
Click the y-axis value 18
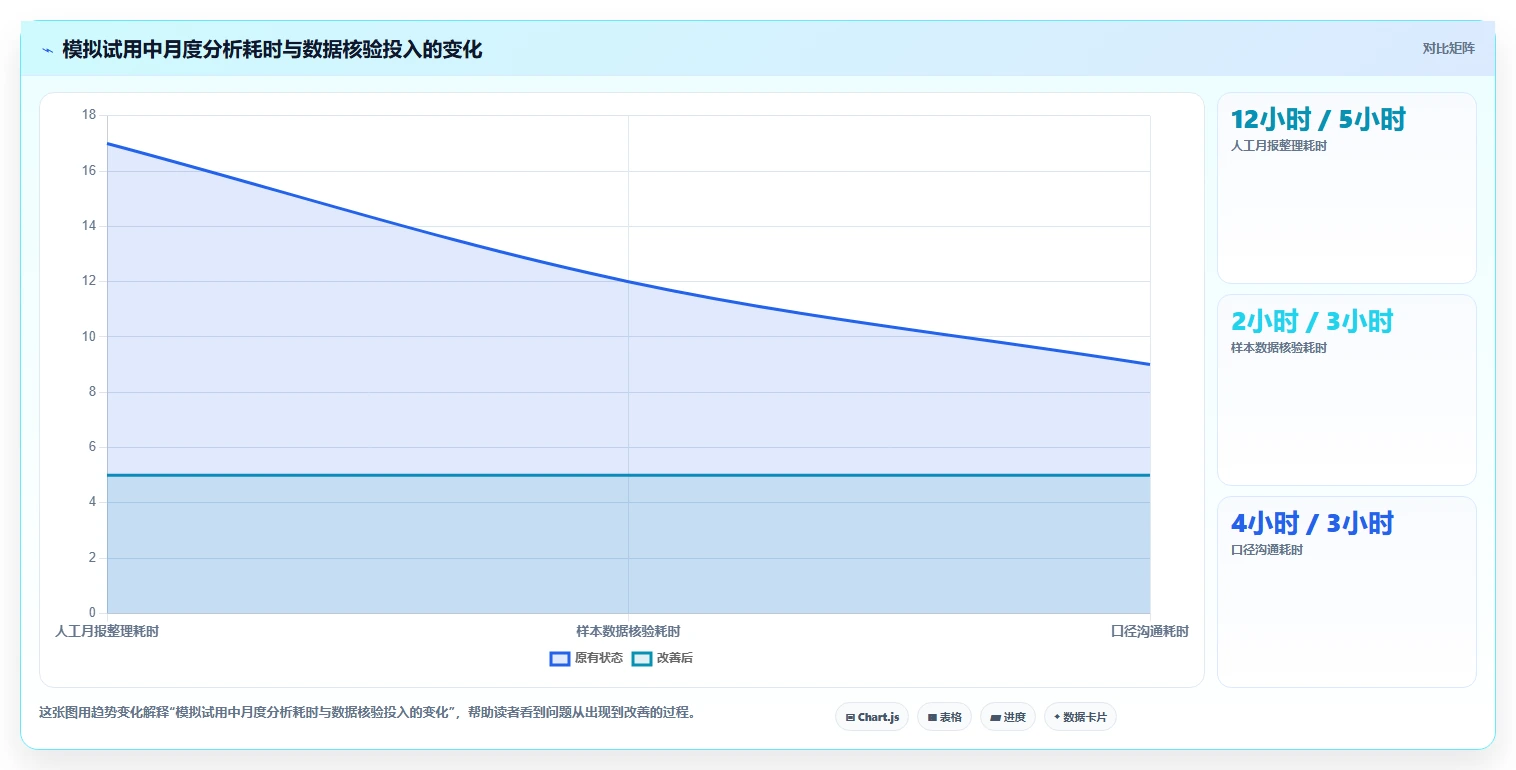[x=89, y=115]
